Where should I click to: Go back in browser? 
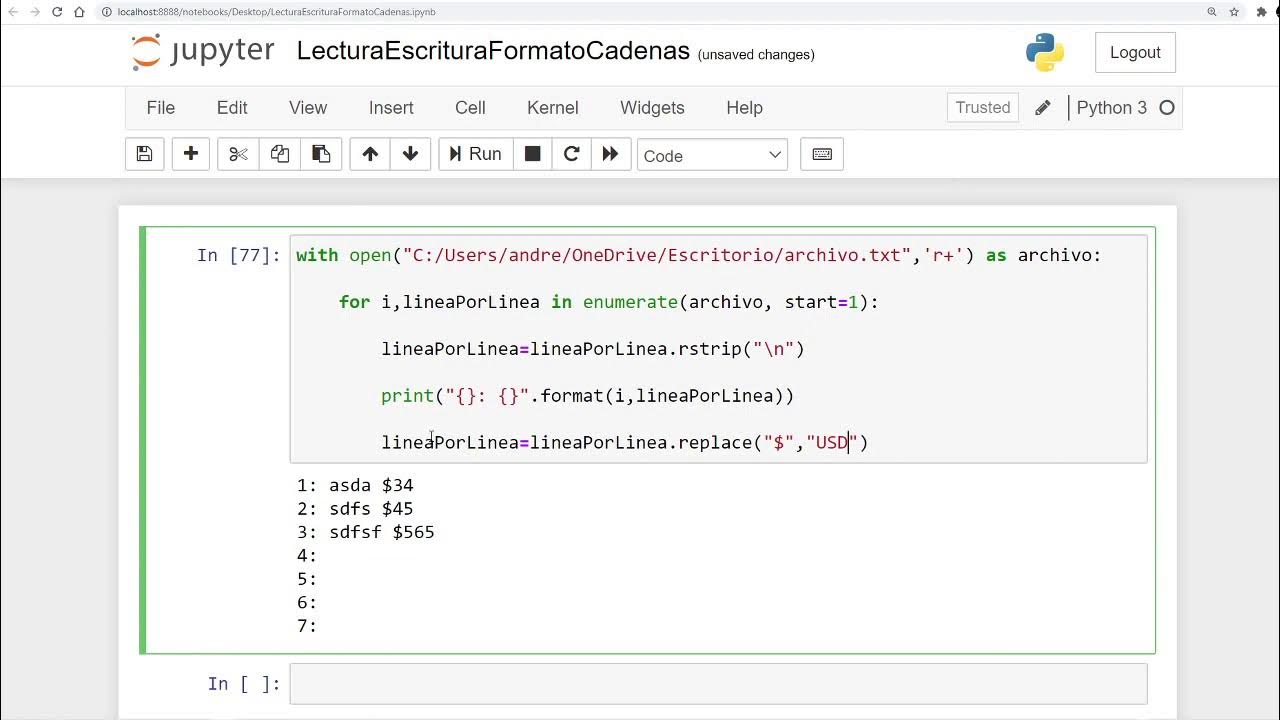pos(11,12)
